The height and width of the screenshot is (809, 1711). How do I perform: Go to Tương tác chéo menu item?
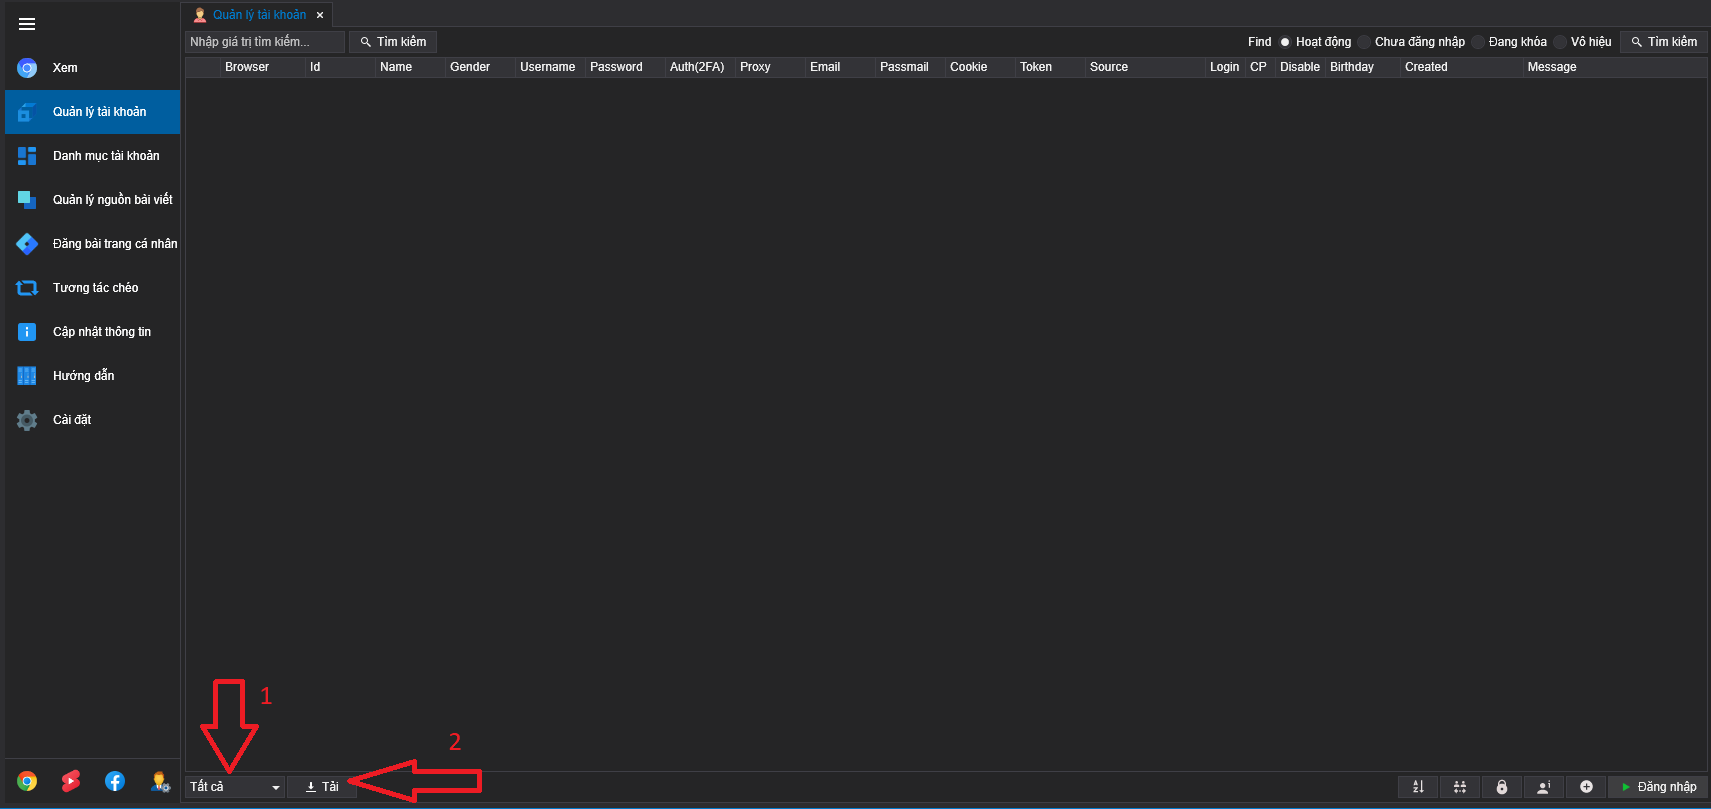[95, 288]
